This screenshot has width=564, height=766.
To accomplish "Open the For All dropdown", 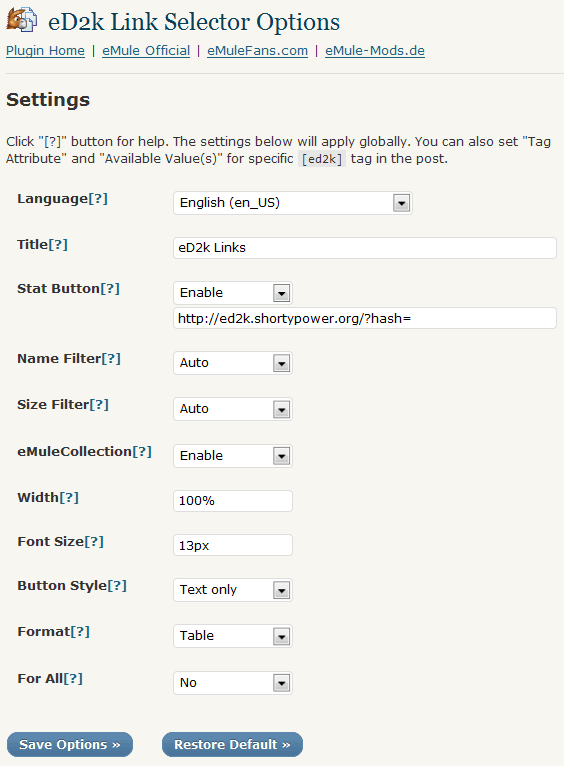I will click(x=233, y=682).
